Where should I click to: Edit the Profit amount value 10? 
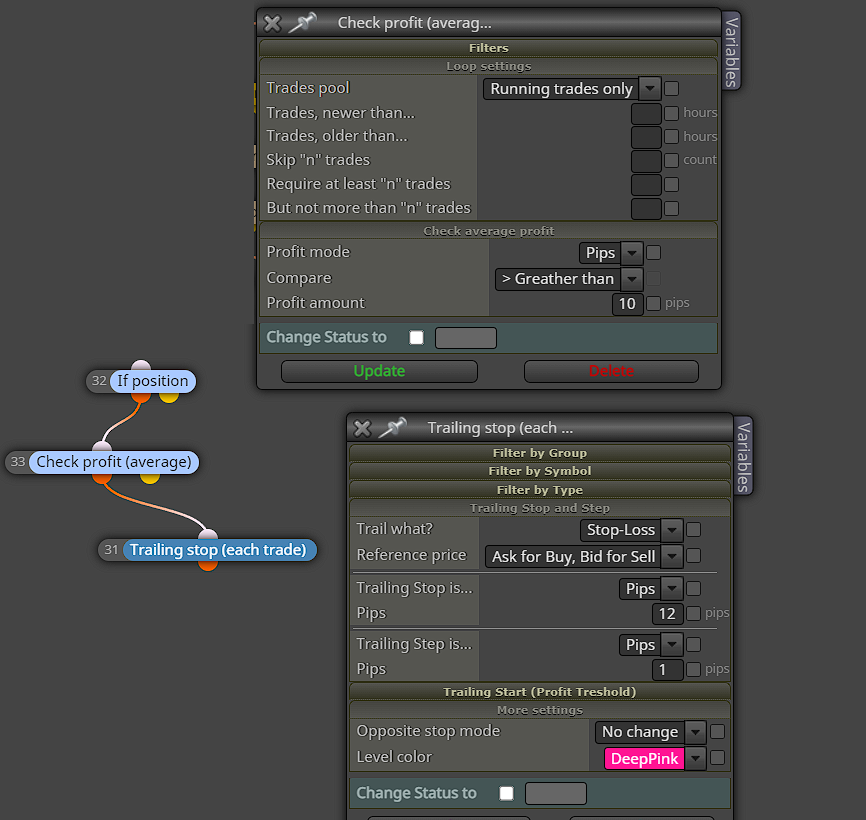627,304
